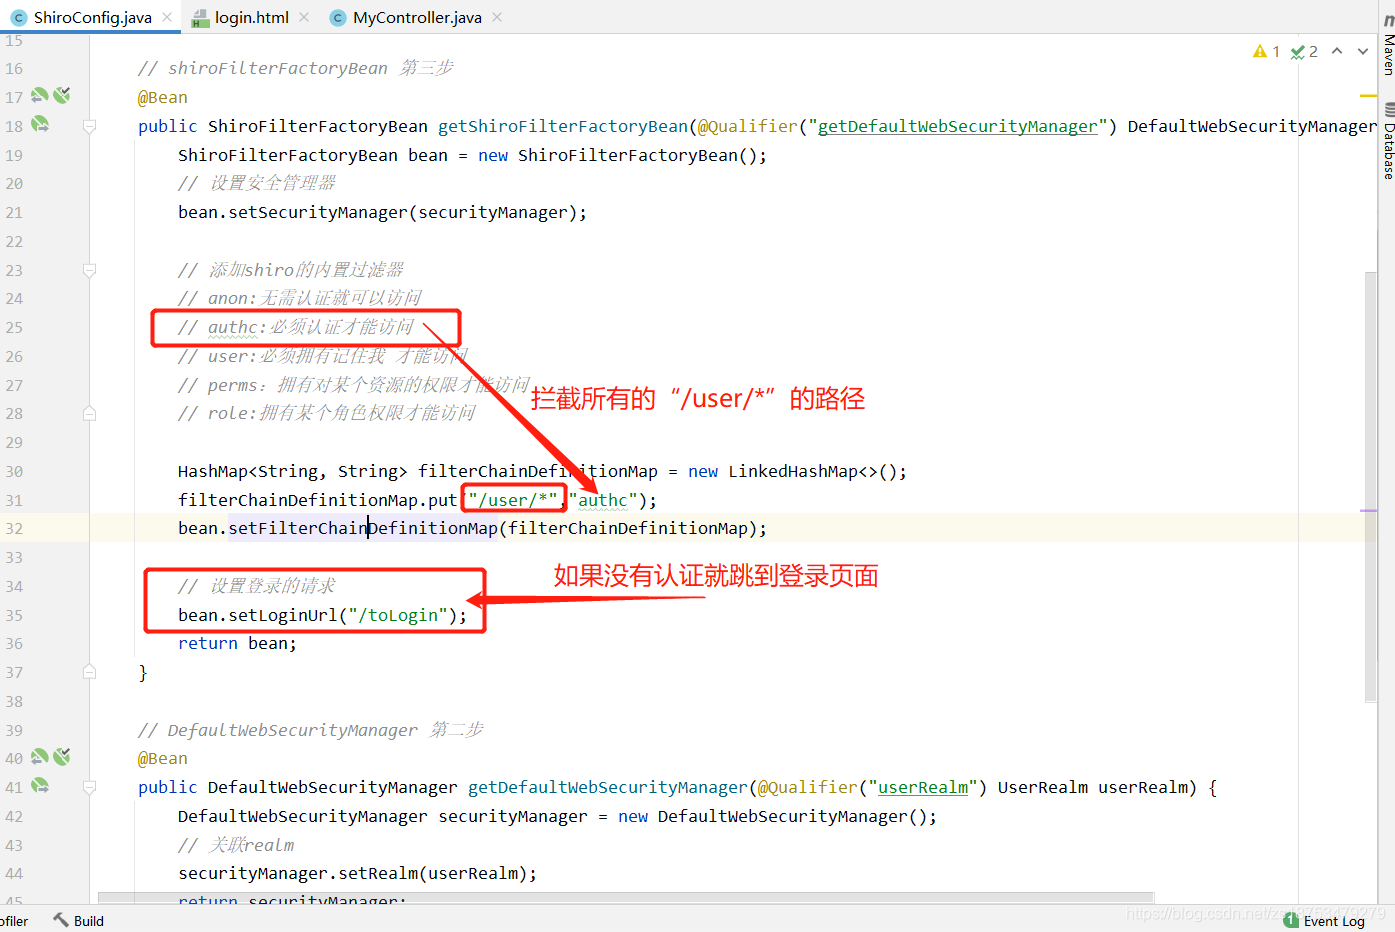1395x932 pixels.
Task: Click the "// shiroFilterFactoryBean" comment on line 16
Action: pyautogui.click(x=296, y=68)
